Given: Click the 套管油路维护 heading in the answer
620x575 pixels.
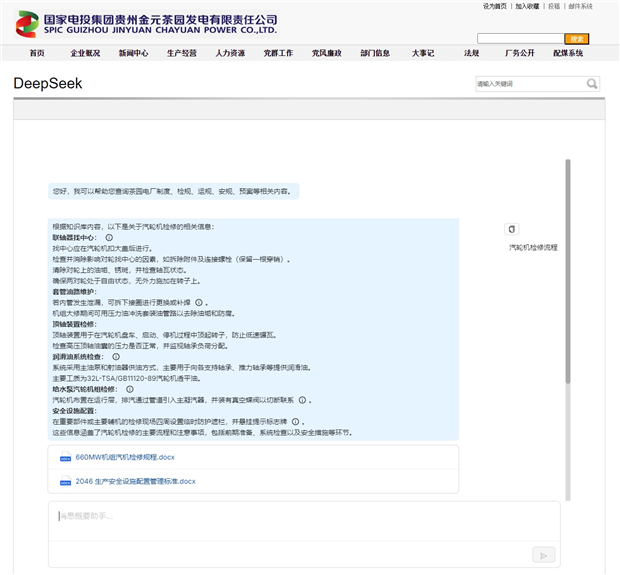Looking at the screenshot, I should click(x=74, y=292).
